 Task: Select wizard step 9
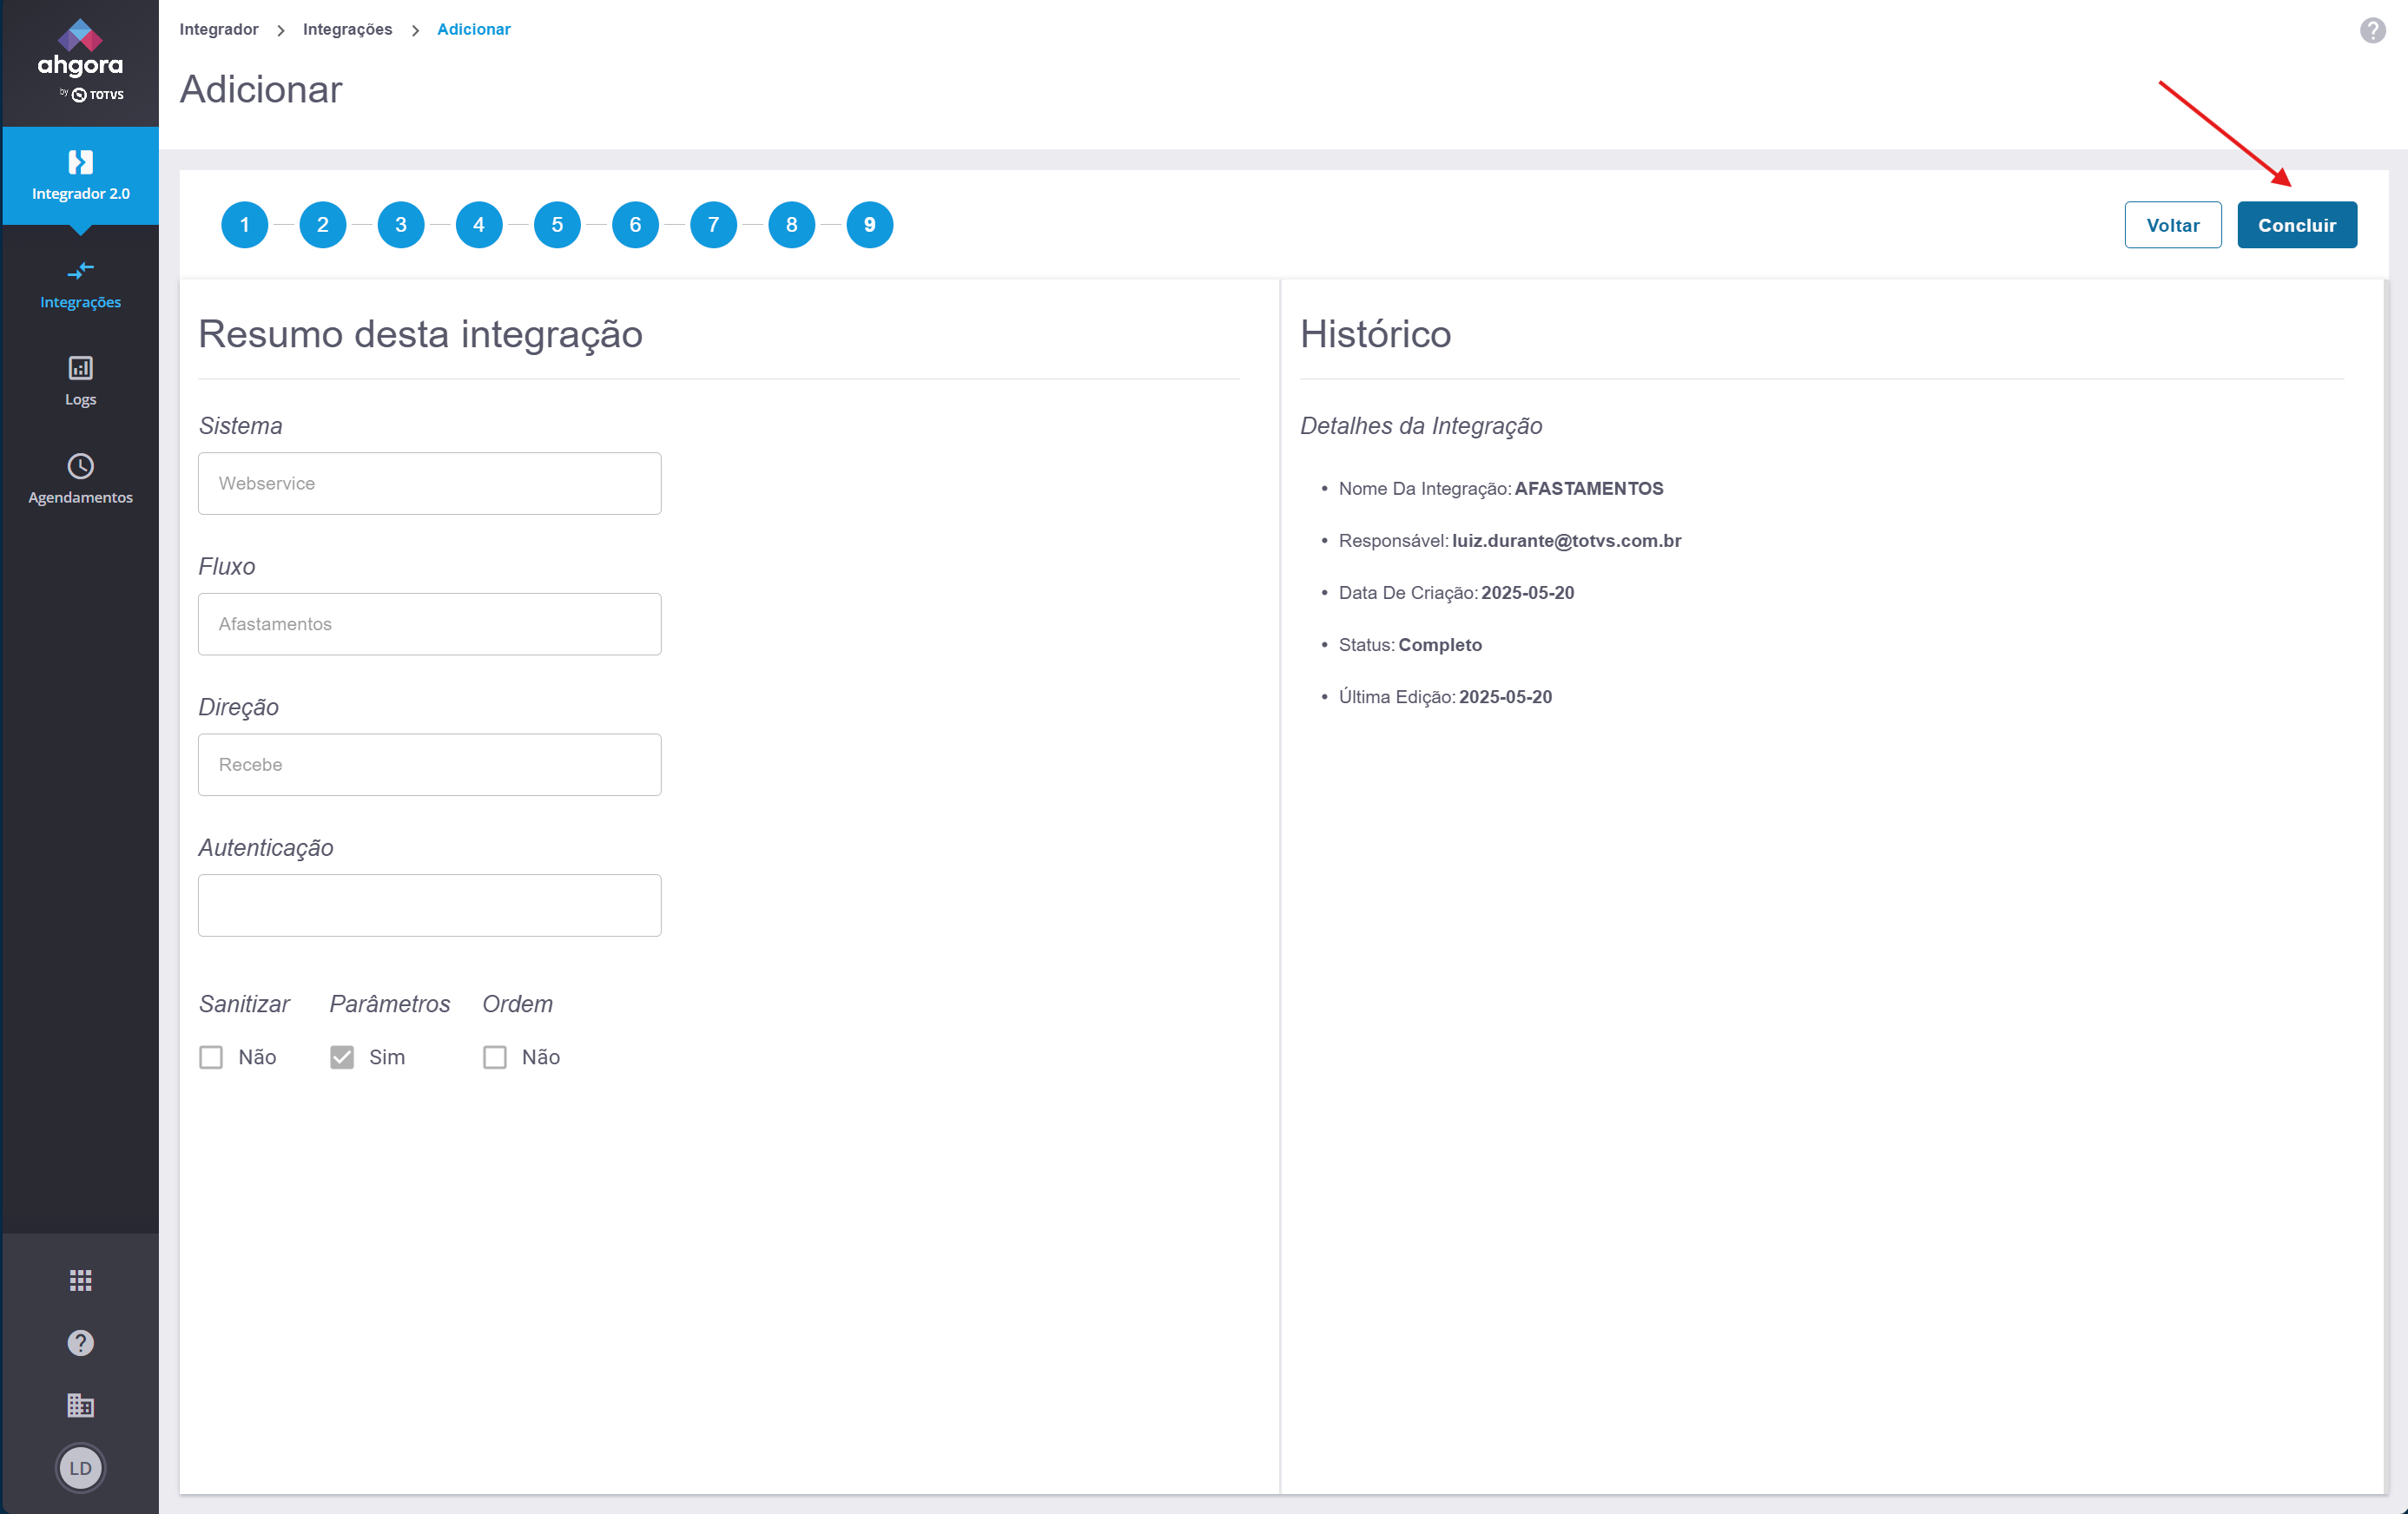click(869, 225)
